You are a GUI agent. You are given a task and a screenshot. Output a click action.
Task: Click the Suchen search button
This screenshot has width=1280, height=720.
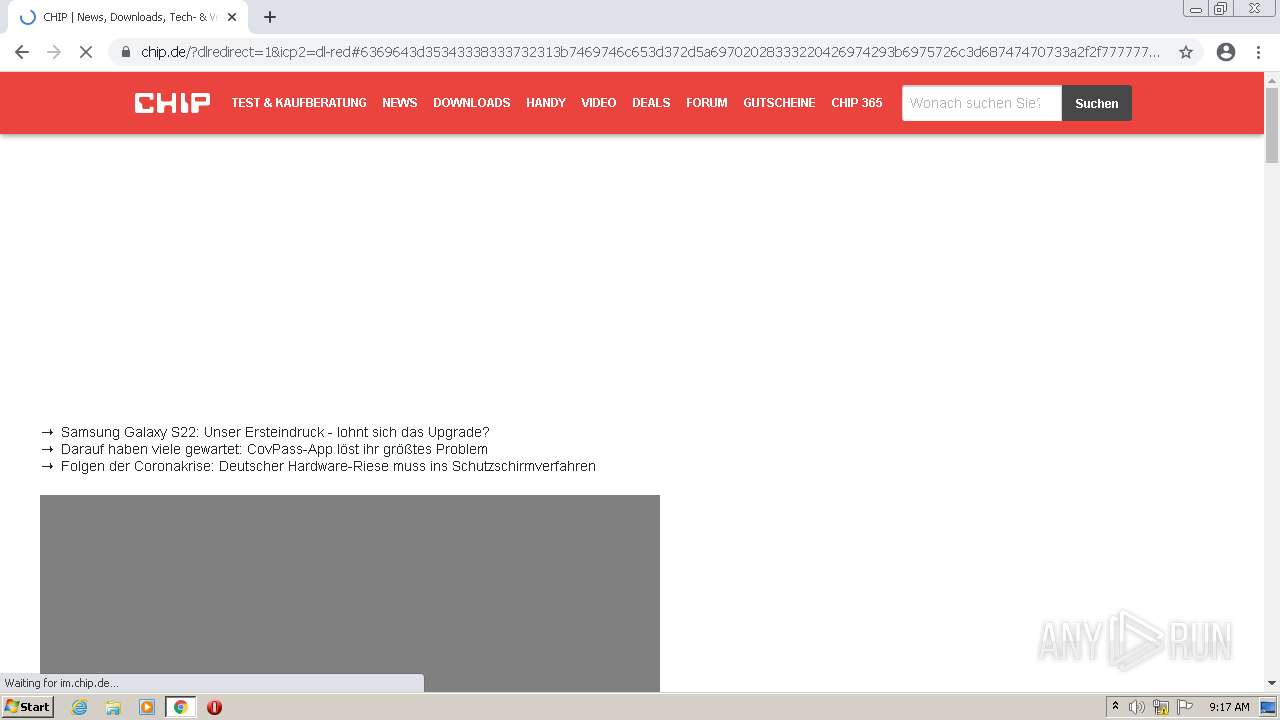pyautogui.click(x=1097, y=103)
